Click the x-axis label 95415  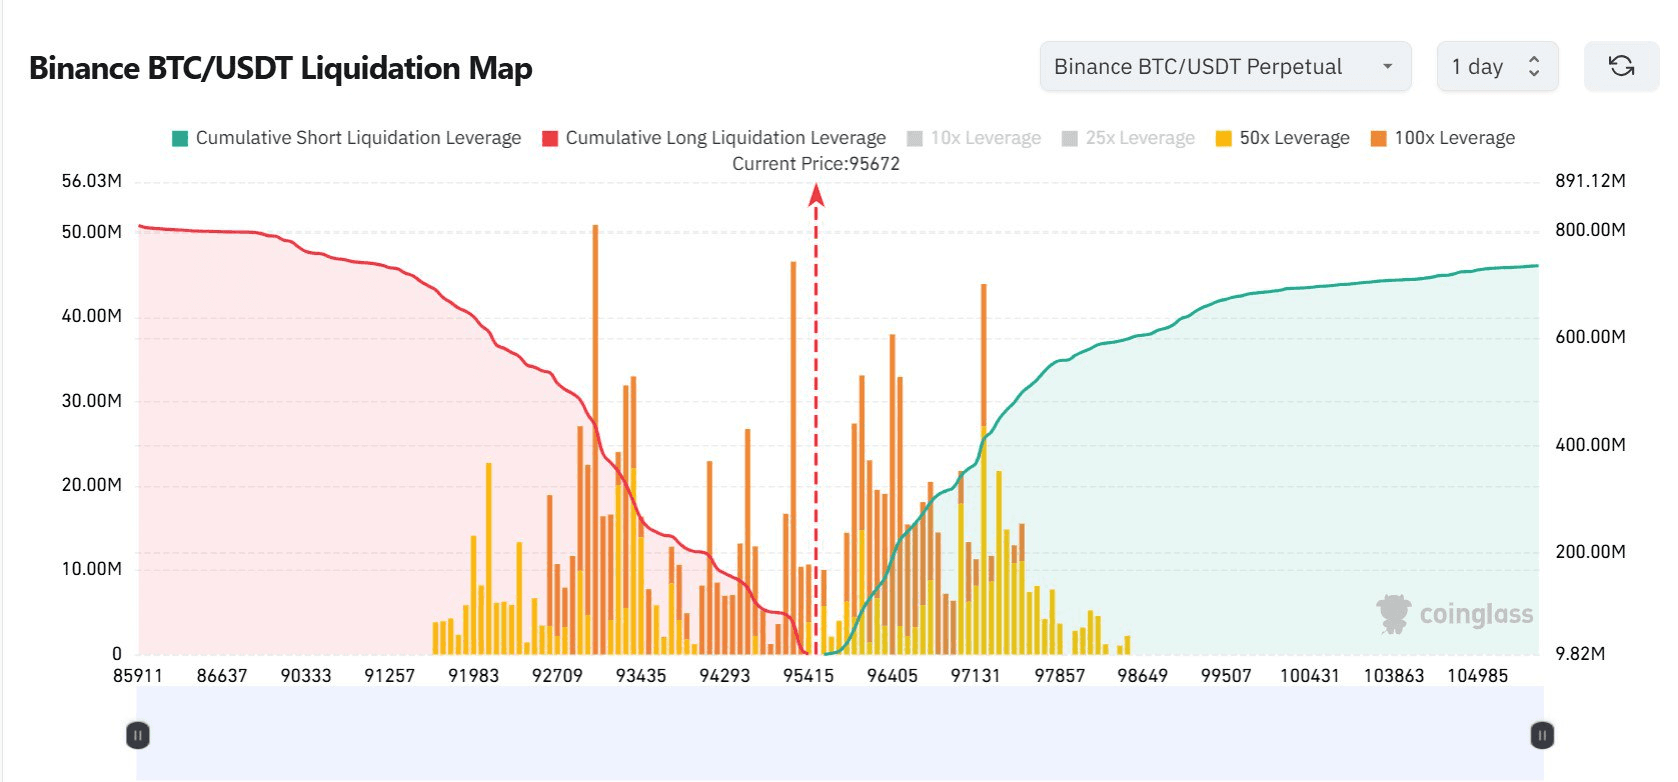pos(808,676)
